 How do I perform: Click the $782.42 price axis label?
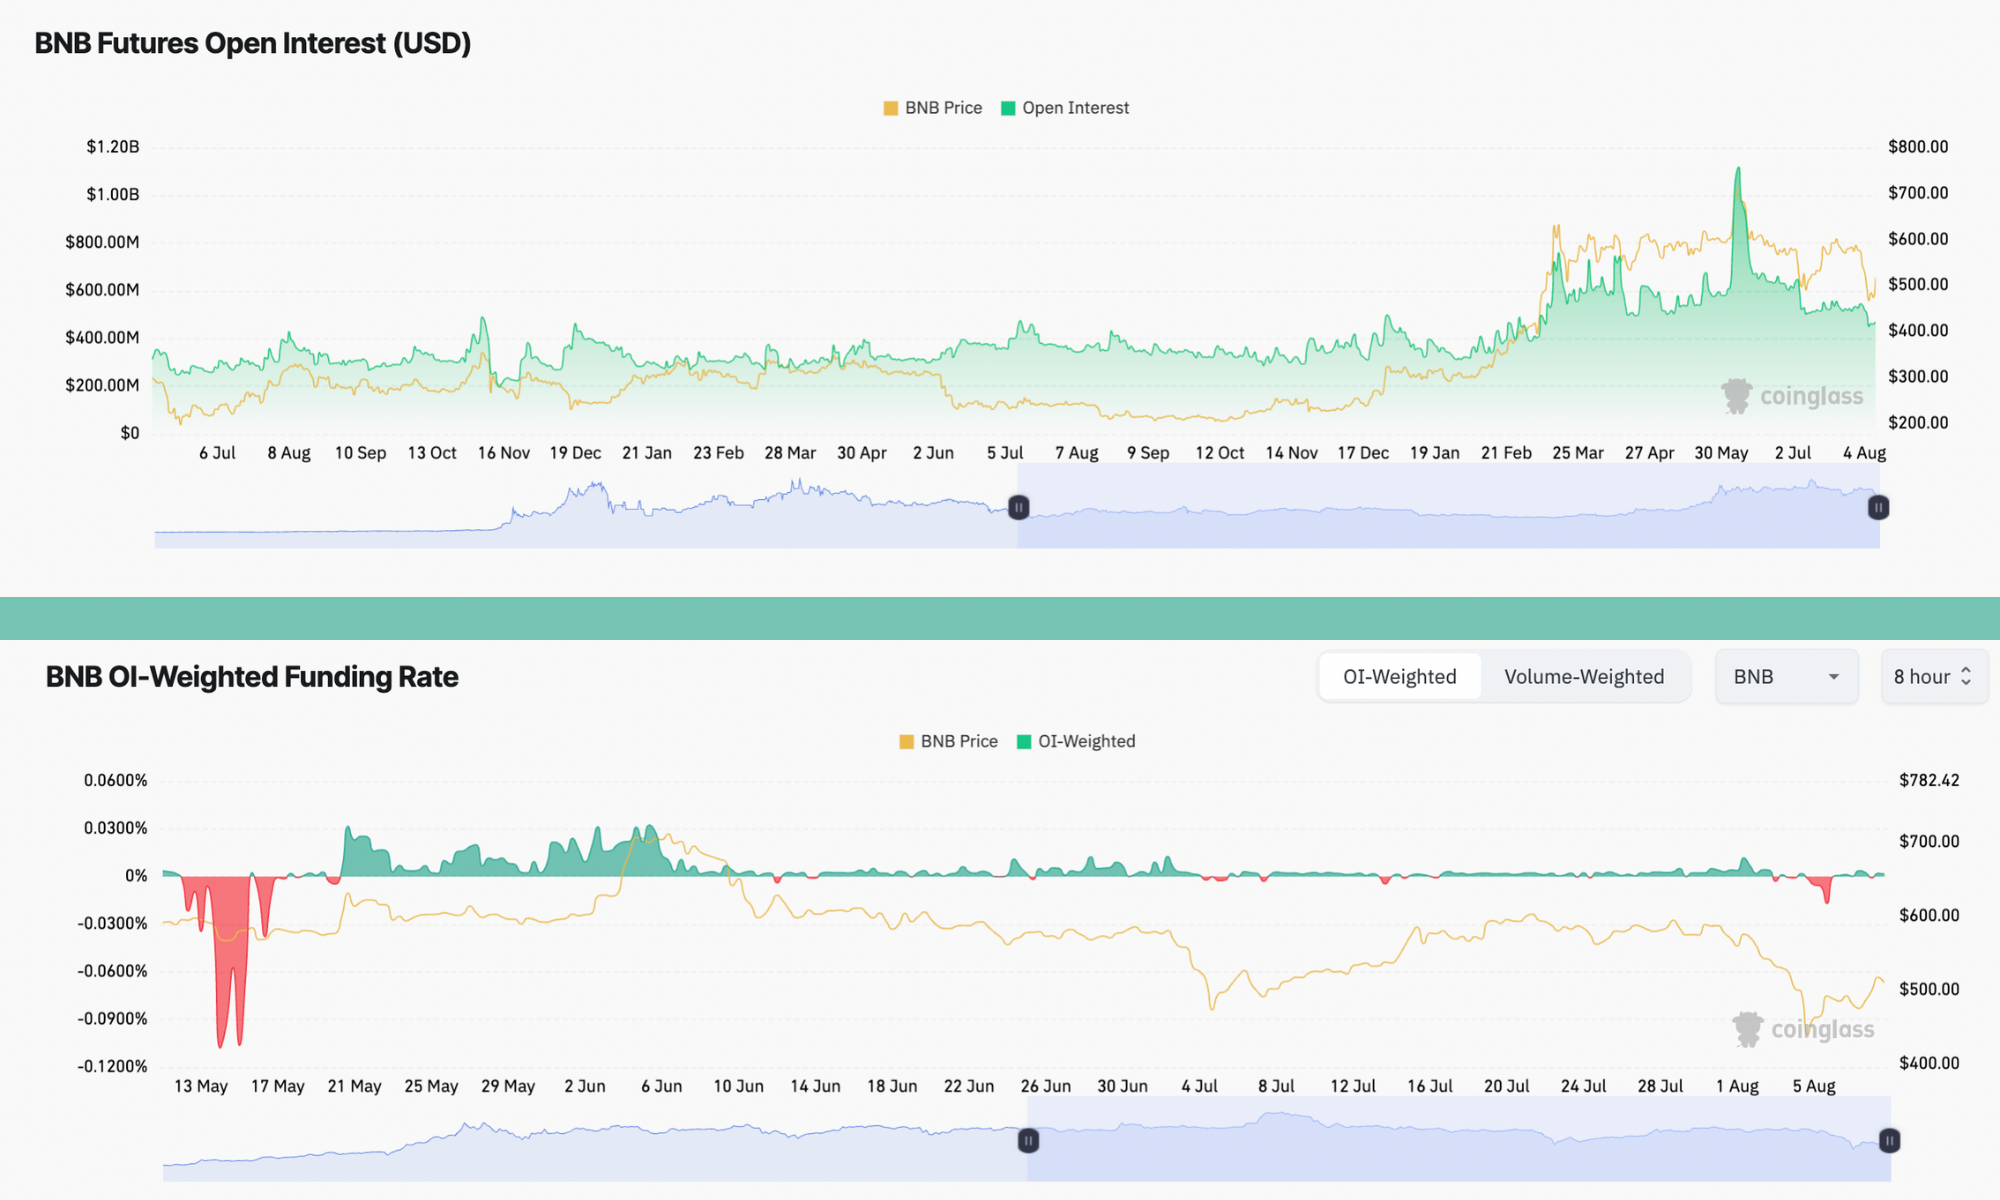click(x=1929, y=780)
